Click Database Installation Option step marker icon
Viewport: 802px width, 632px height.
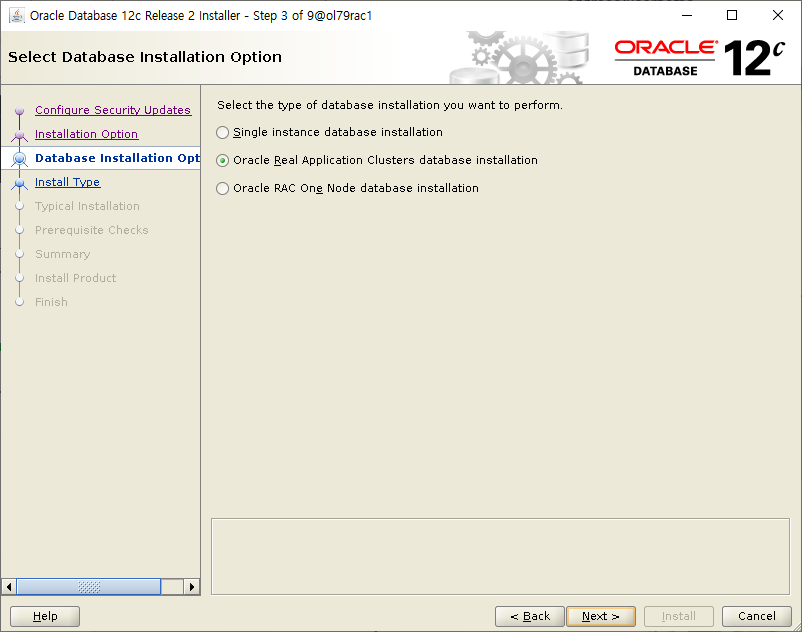point(19,159)
